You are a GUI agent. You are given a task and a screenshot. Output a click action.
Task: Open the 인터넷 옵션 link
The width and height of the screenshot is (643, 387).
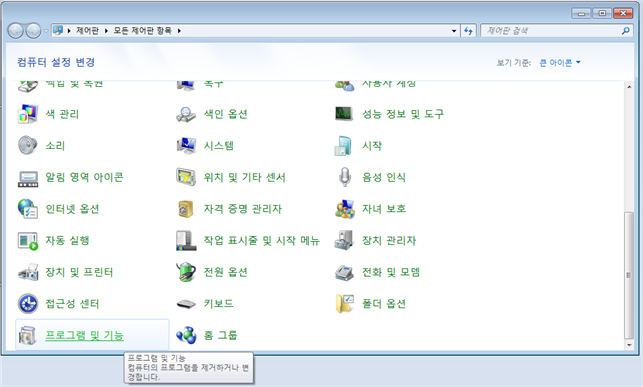click(72, 209)
